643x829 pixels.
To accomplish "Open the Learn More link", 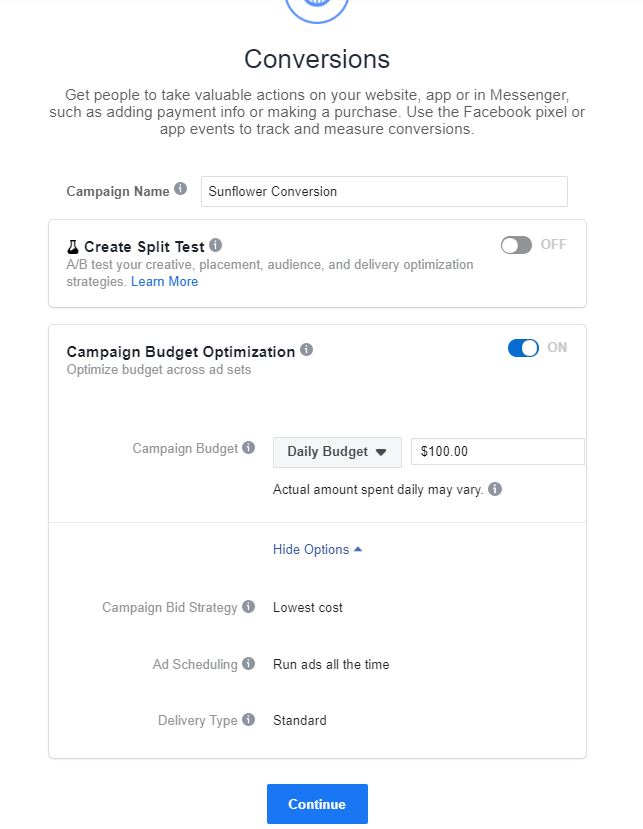I will click(164, 282).
